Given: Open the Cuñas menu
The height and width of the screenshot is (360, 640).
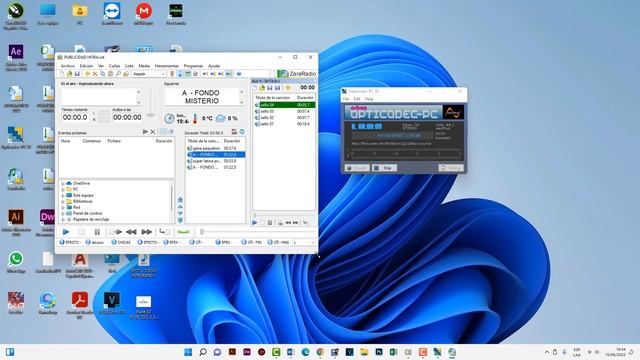Looking at the screenshot, I should pos(114,66).
